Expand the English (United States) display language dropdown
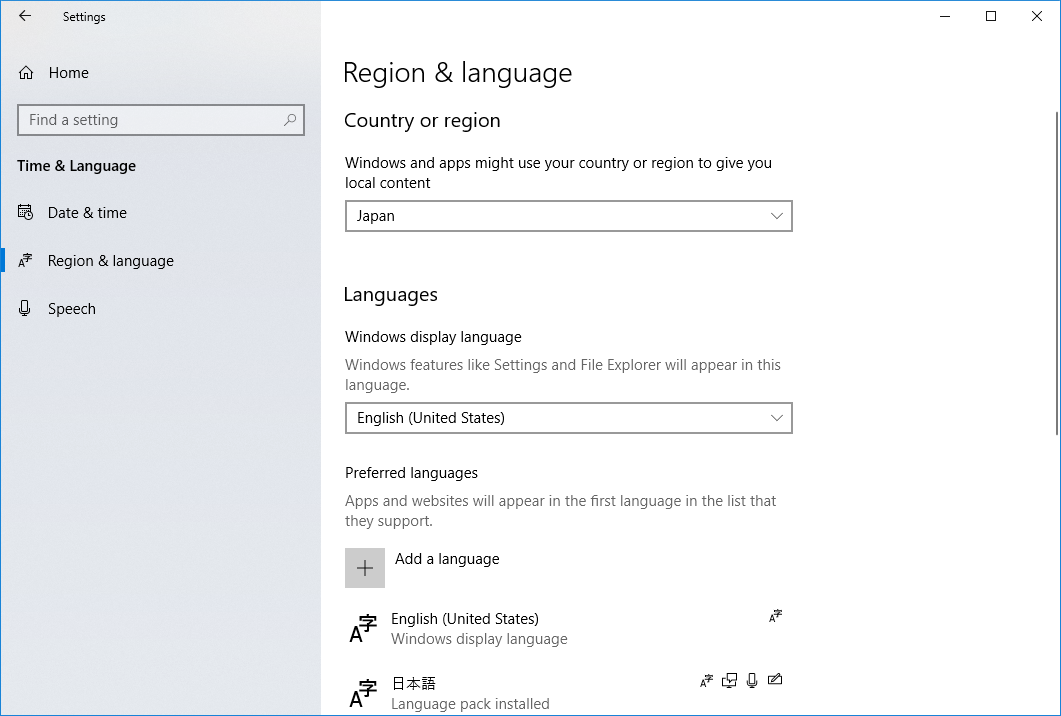Viewport: 1061px width, 716px height. (568, 418)
